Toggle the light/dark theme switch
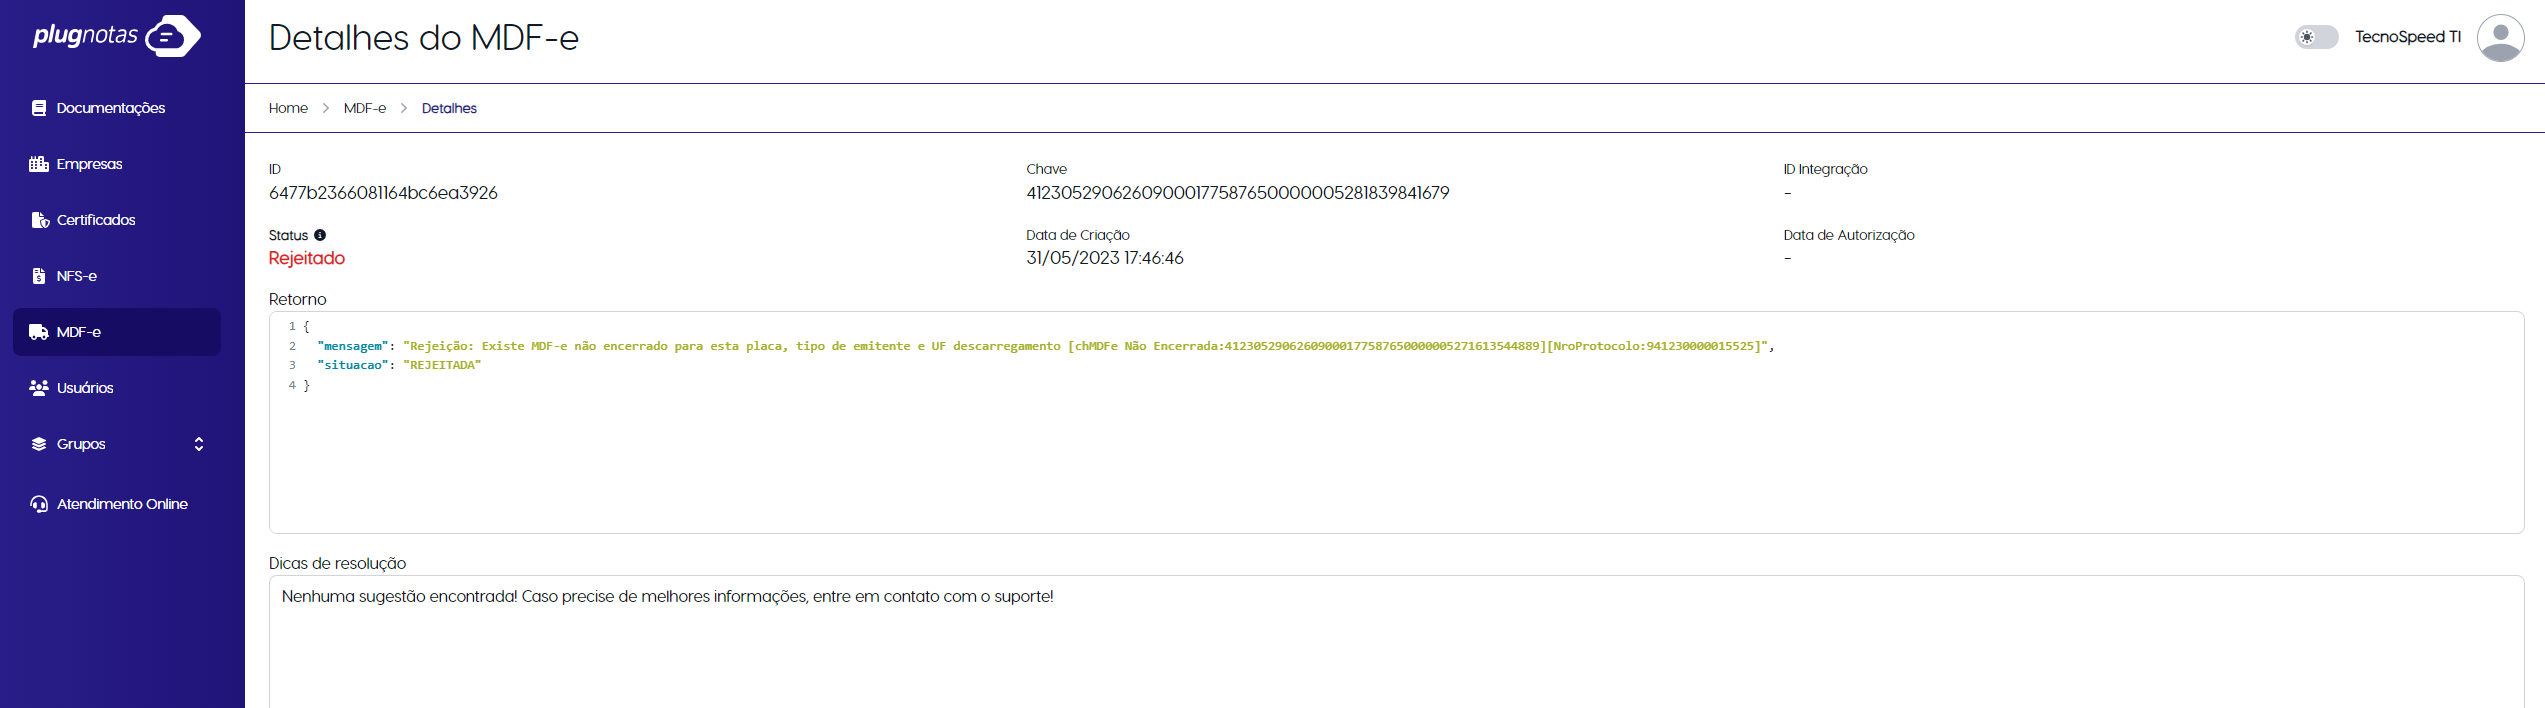 2316,37
